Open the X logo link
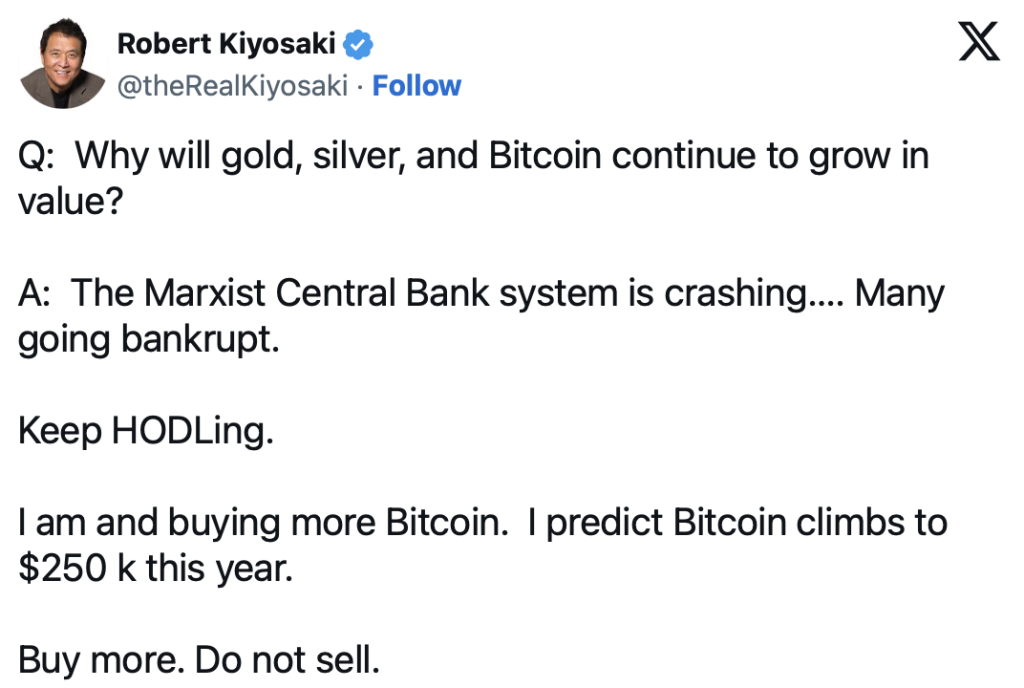The width and height of the screenshot is (1024, 688). tap(978, 41)
